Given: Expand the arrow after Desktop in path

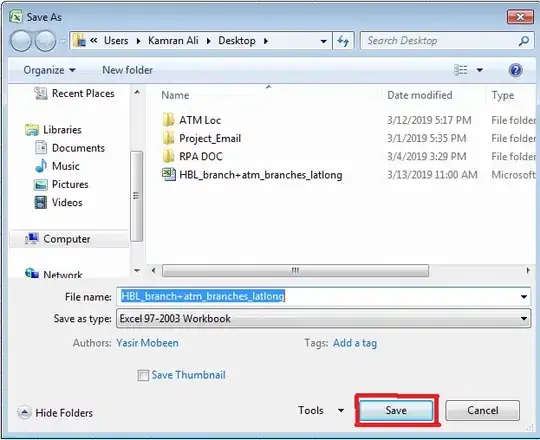Looking at the screenshot, I should point(266,41).
